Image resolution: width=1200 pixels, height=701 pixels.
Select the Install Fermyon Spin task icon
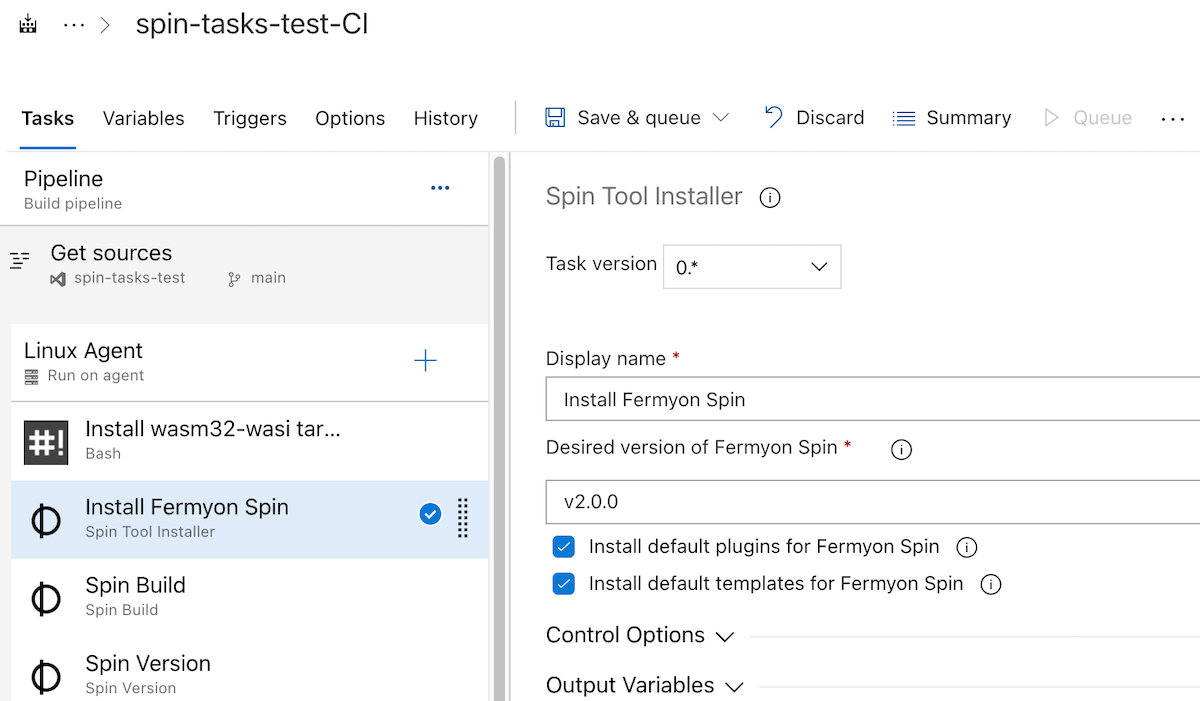pos(46,518)
